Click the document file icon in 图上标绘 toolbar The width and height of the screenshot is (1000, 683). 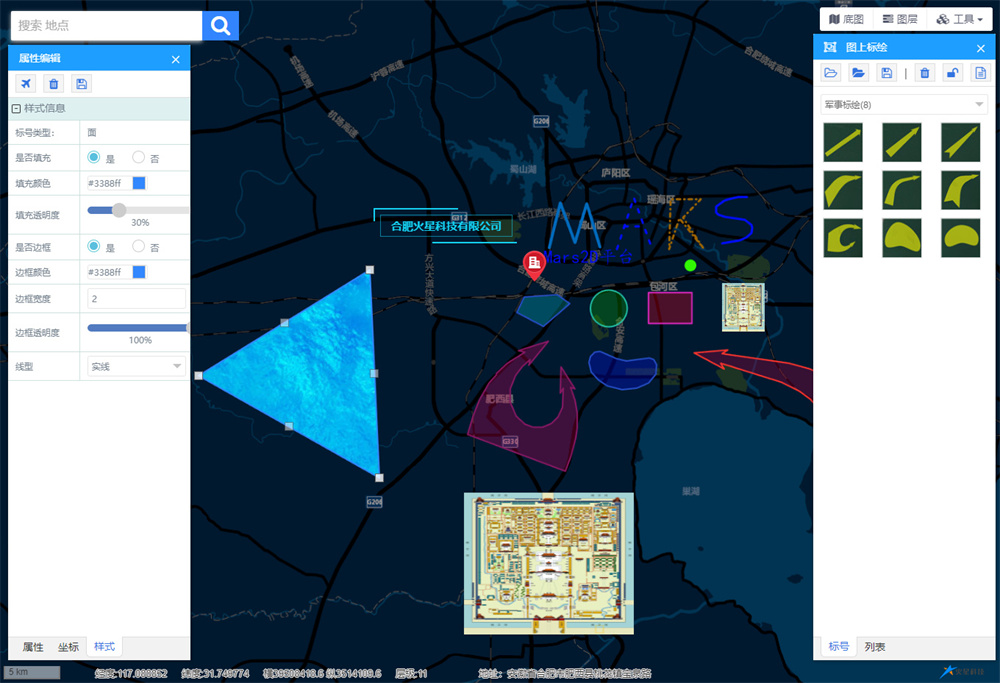point(979,73)
